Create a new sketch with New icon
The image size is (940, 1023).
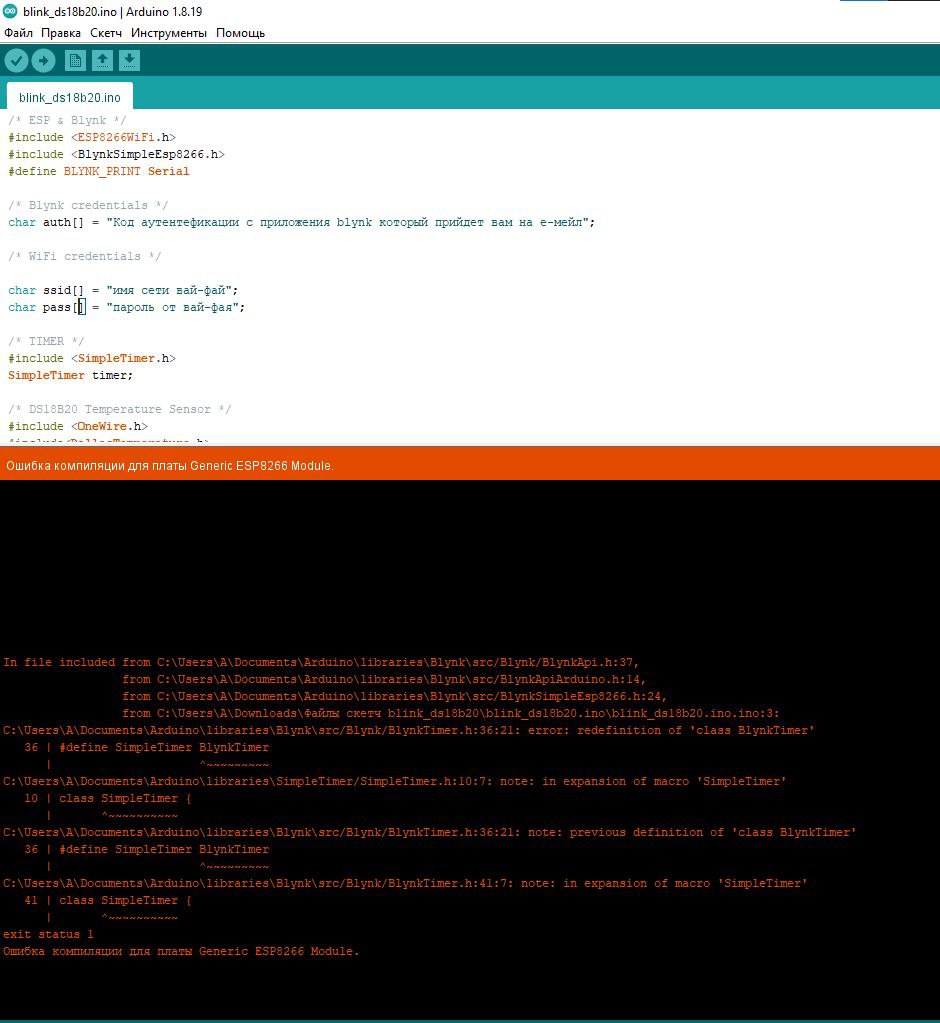pos(75,61)
